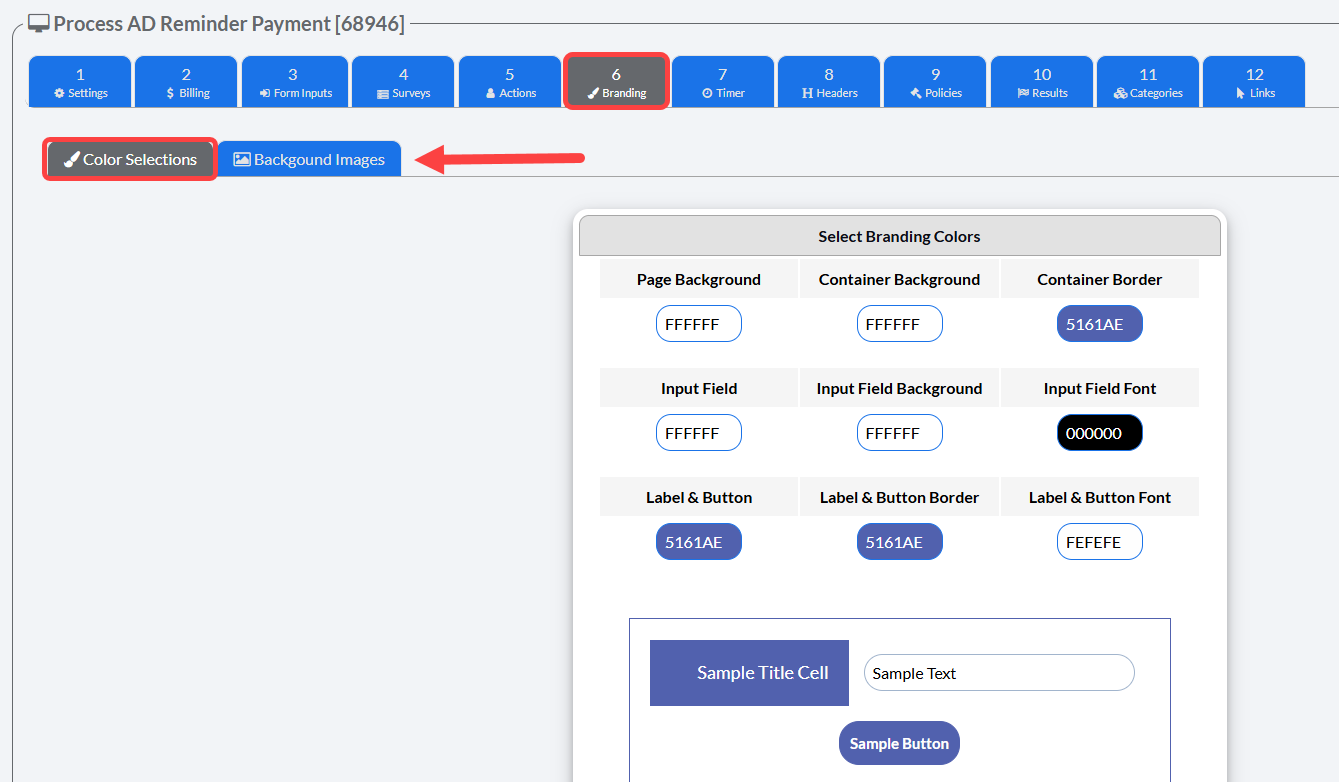1339x782 pixels.
Task: Click the monitor icon beside Process AD Reminder Payment
Action: [x=39, y=24]
